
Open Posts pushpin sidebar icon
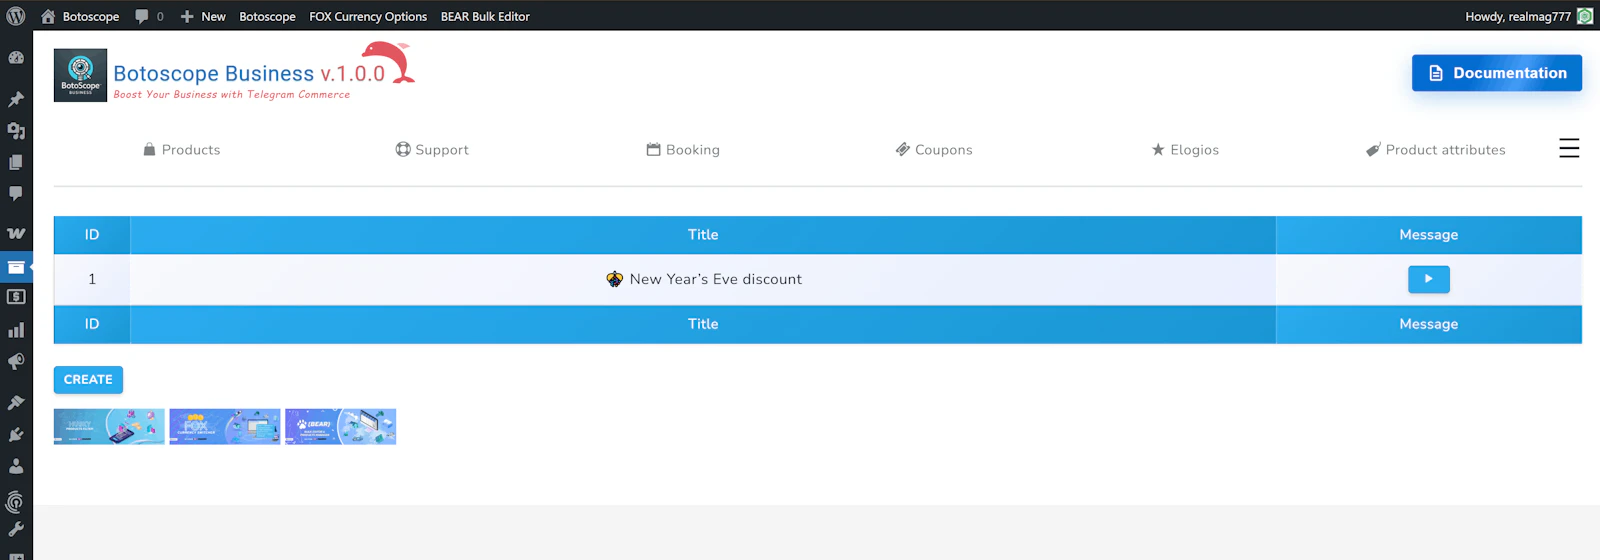[x=16, y=99]
